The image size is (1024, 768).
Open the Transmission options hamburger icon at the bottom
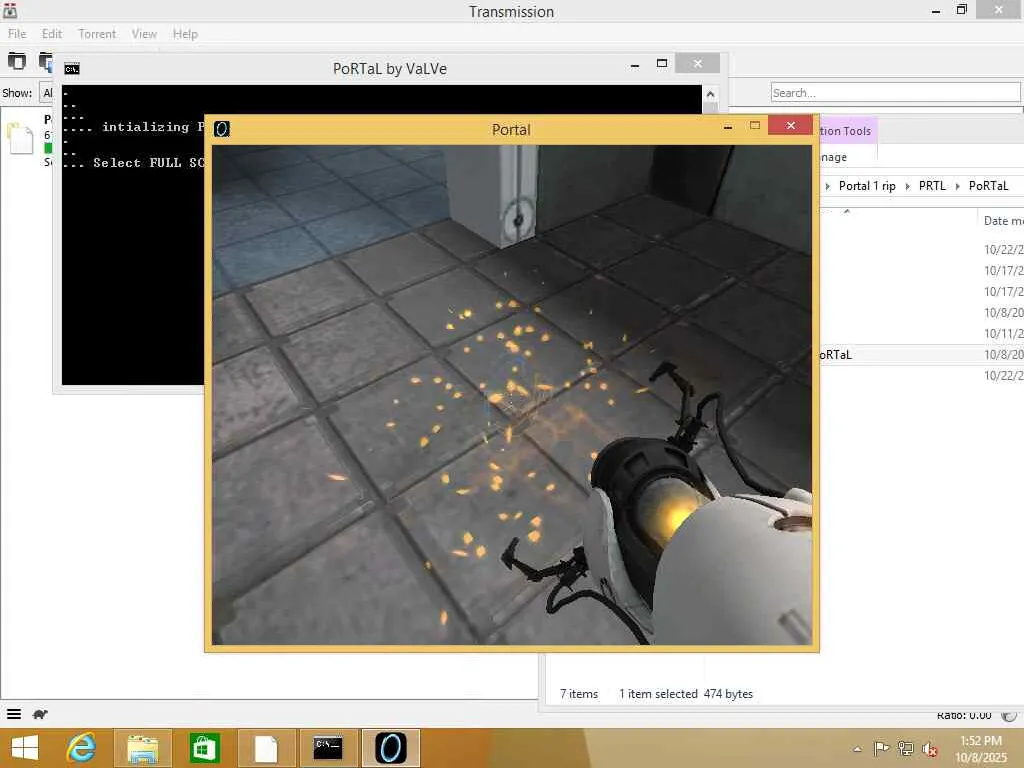(14, 714)
